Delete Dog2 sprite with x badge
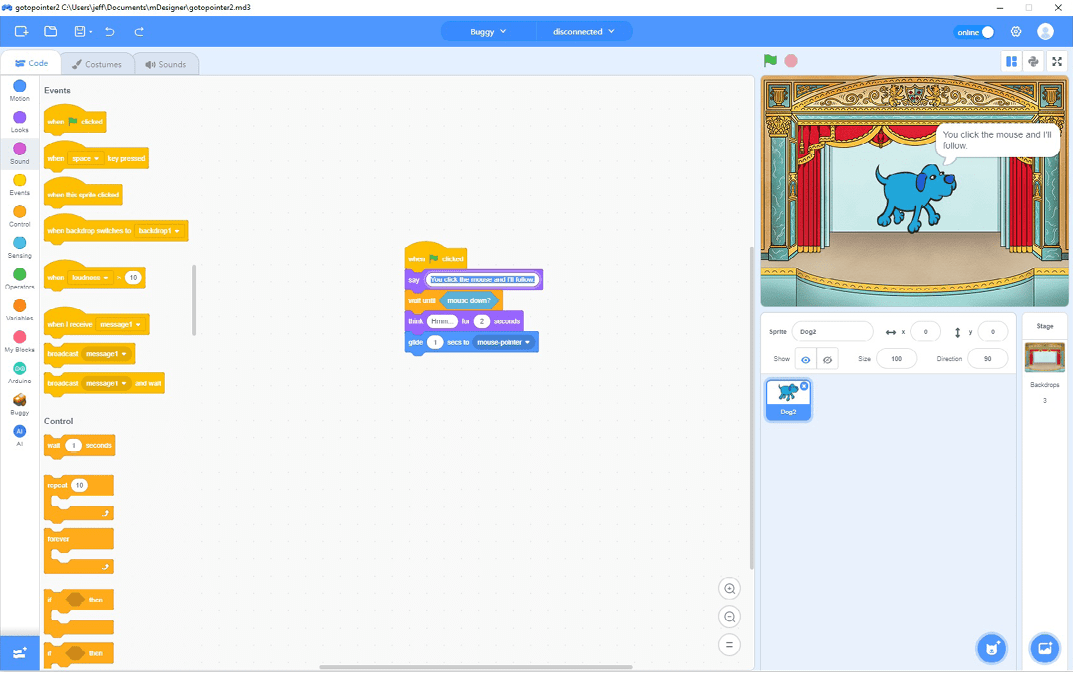The width and height of the screenshot is (1073, 673). pyautogui.click(x=804, y=386)
